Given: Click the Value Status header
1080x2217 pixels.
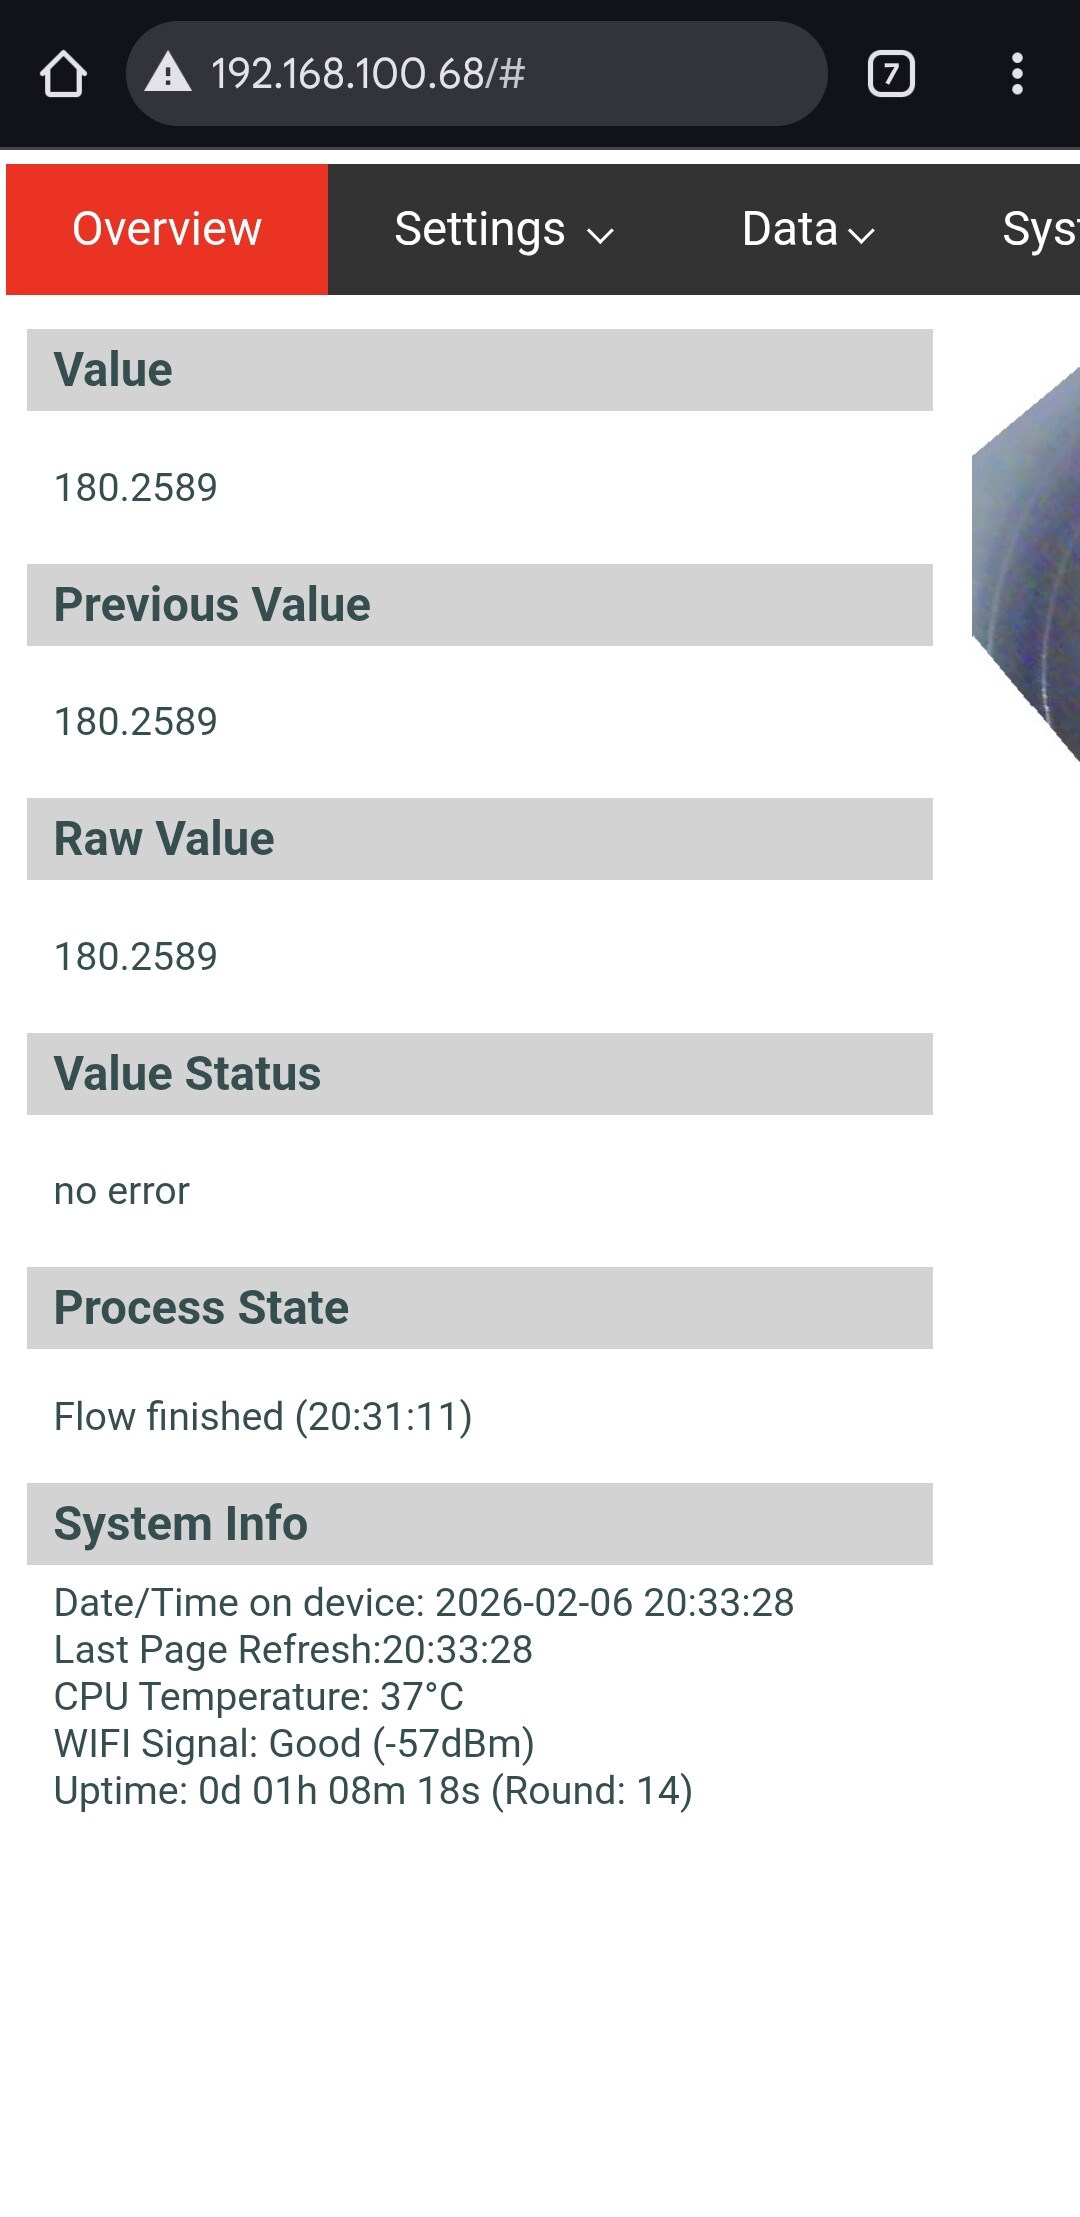Looking at the screenshot, I should 480,1074.
